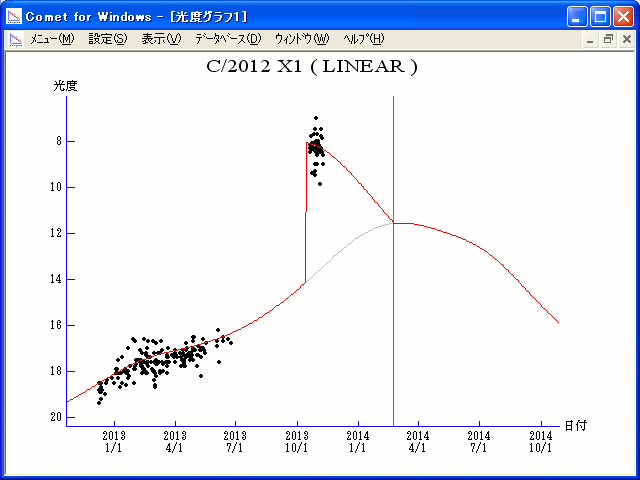The image size is (640, 480).
Task: Click the graph title C/2012 X1 ( LINEAR )
Action: tap(312, 67)
